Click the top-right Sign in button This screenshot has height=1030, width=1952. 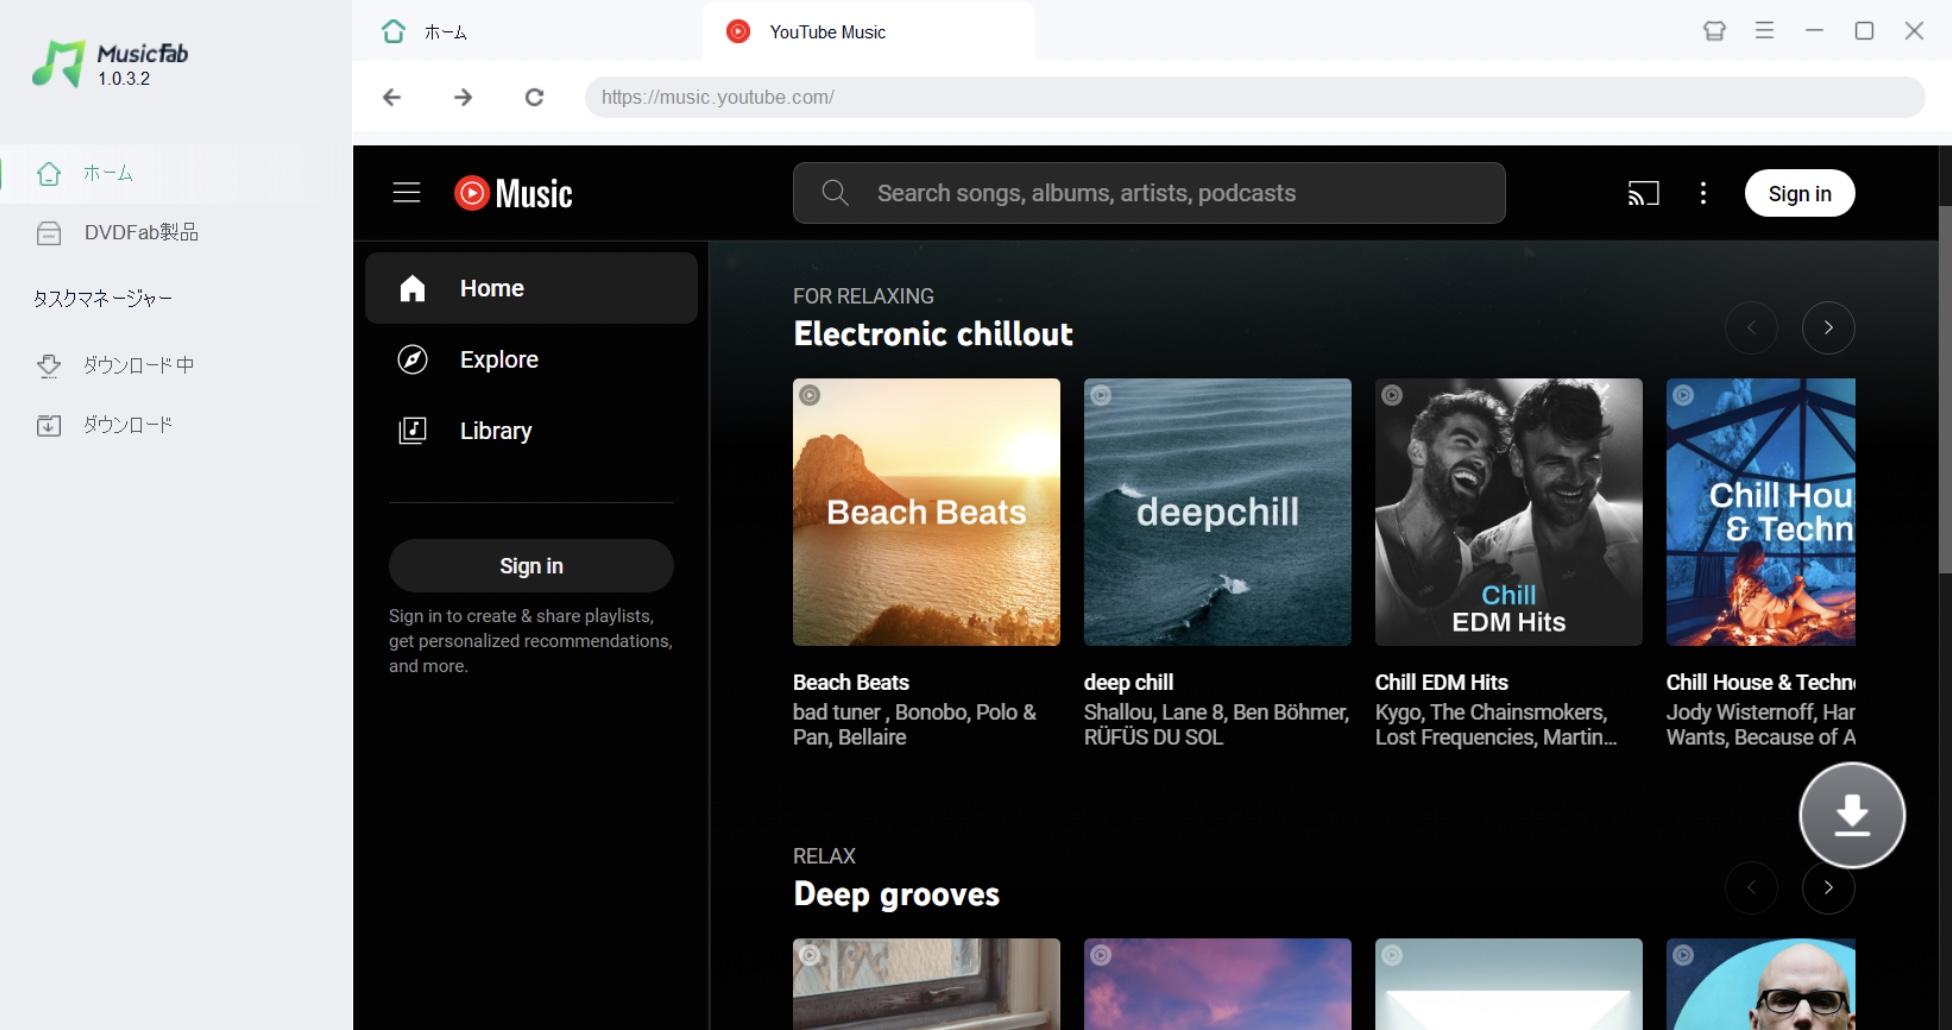(x=1800, y=193)
